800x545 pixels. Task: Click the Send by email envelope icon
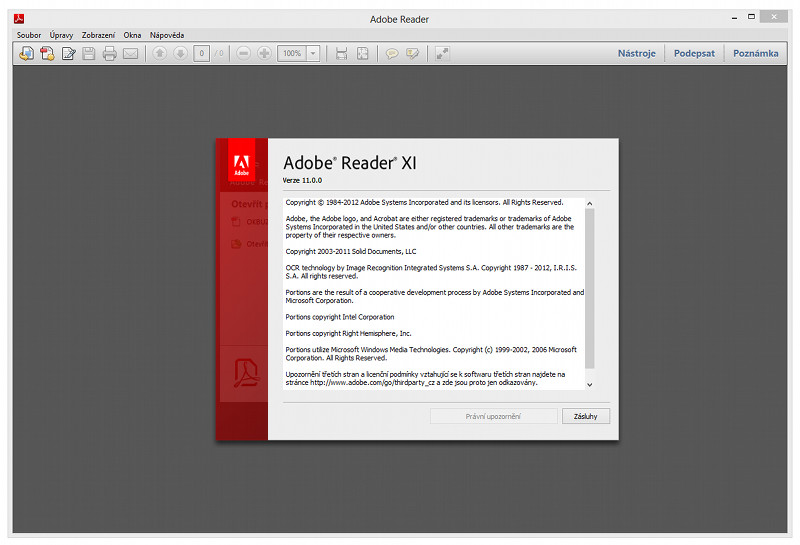click(x=131, y=53)
